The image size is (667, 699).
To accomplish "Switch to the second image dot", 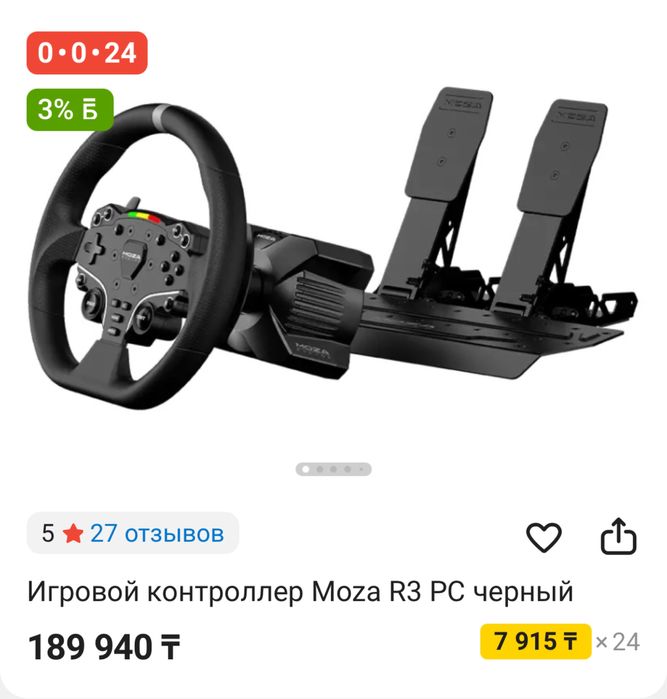I will pos(320,469).
